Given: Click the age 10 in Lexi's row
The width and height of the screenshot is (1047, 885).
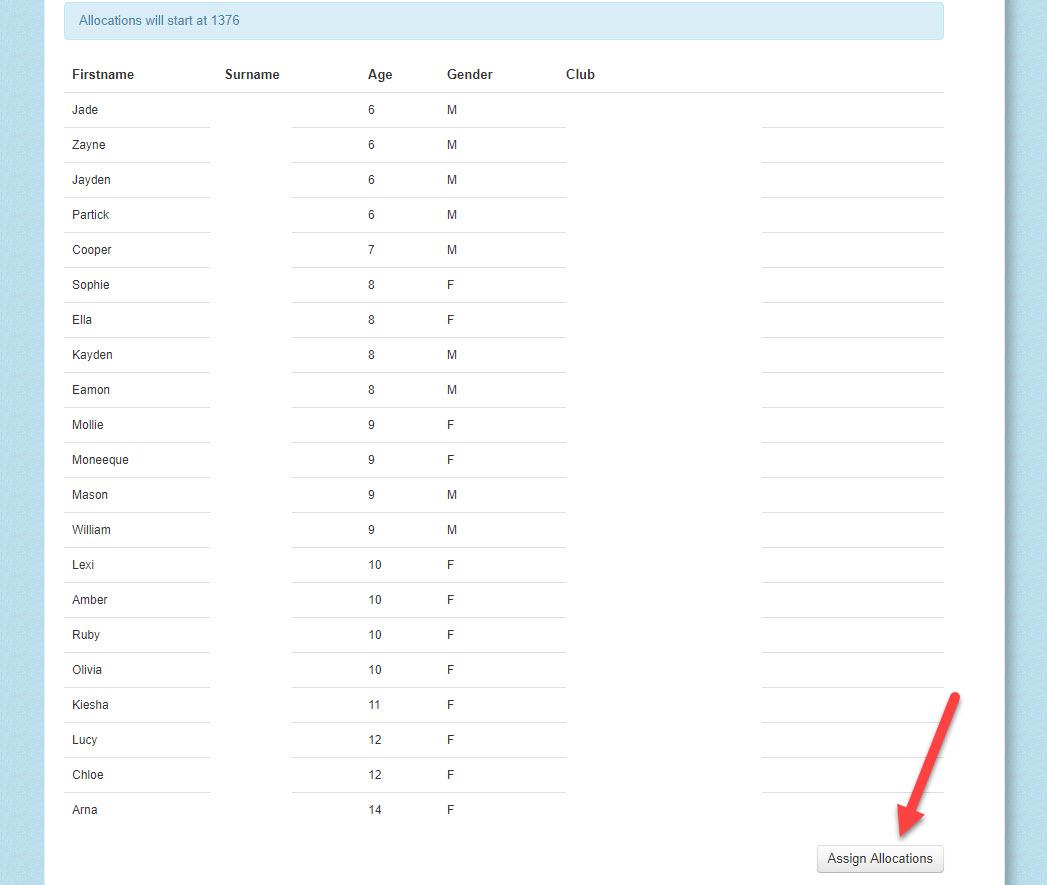Looking at the screenshot, I should (375, 564).
